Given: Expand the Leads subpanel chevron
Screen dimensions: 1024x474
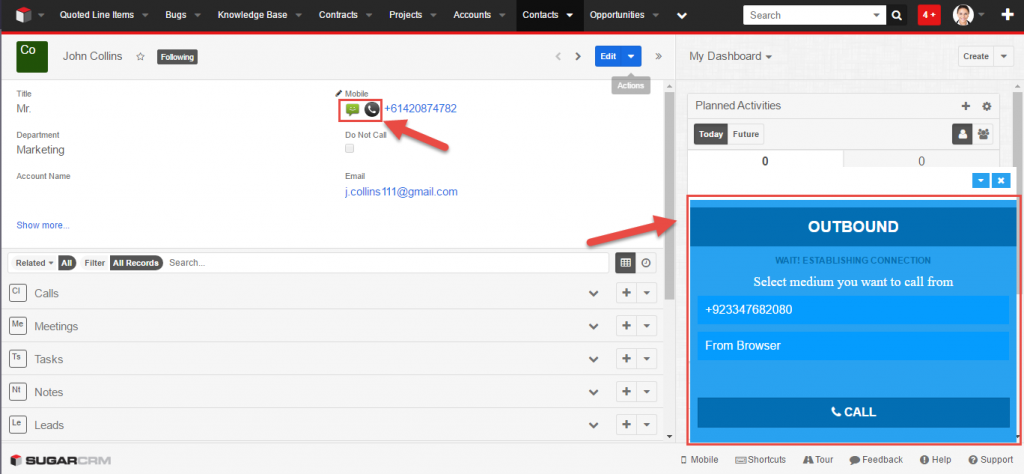Looking at the screenshot, I should tap(594, 425).
